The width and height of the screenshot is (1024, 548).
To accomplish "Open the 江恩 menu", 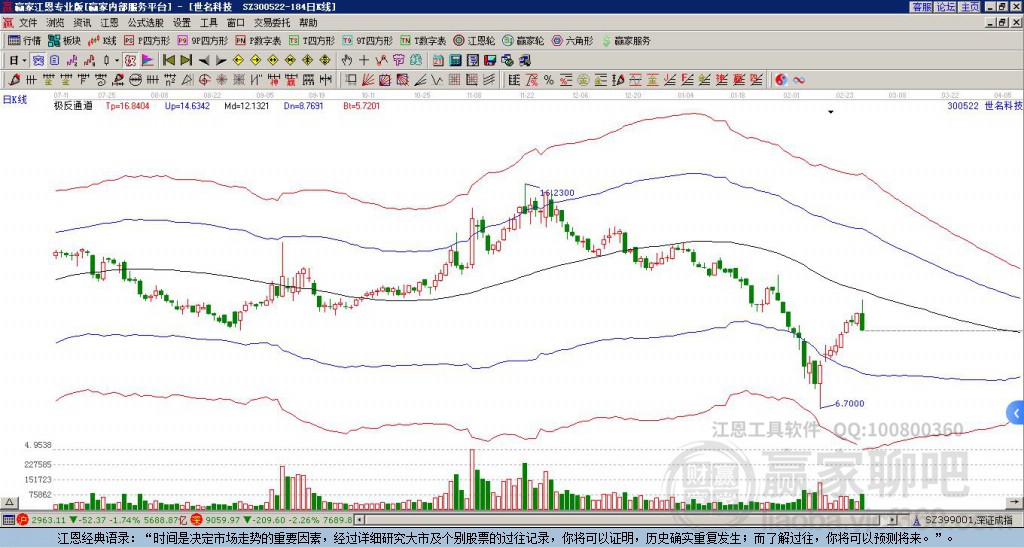I will 110,23.
